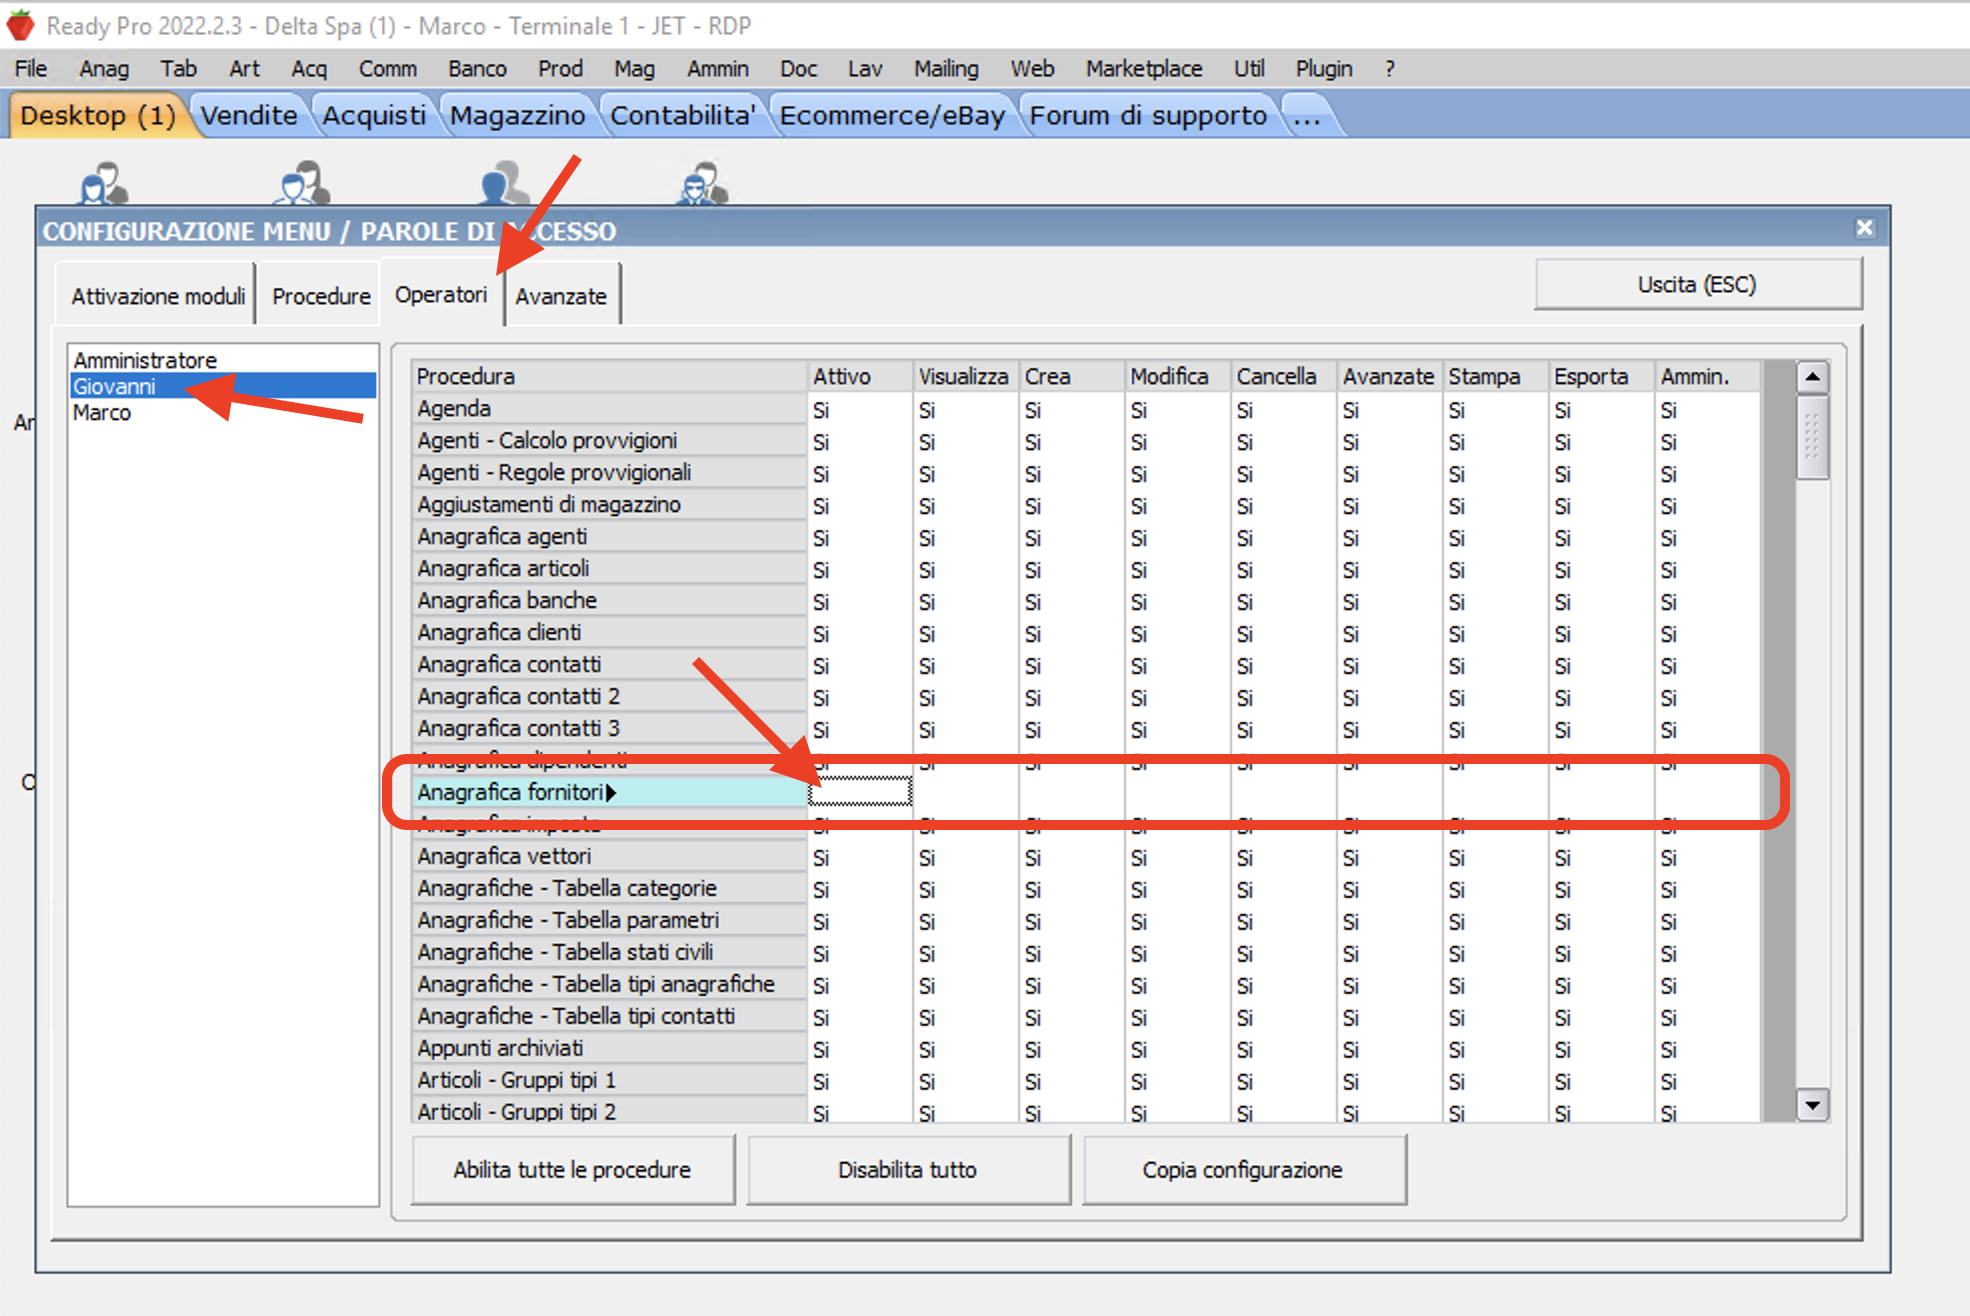Screen dimensions: 1970x1316
Task: Click the Ready Pro strawberry app icon
Action: [x=20, y=25]
